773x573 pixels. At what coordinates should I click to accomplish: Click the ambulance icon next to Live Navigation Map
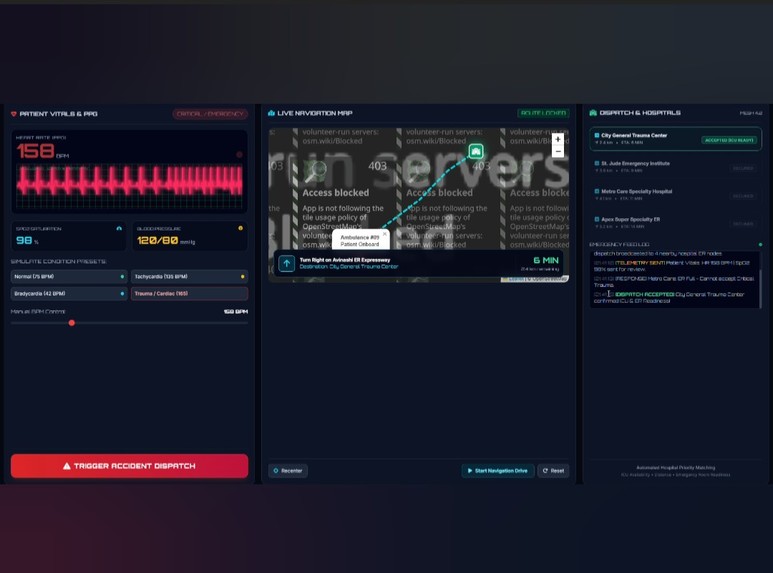[271, 113]
